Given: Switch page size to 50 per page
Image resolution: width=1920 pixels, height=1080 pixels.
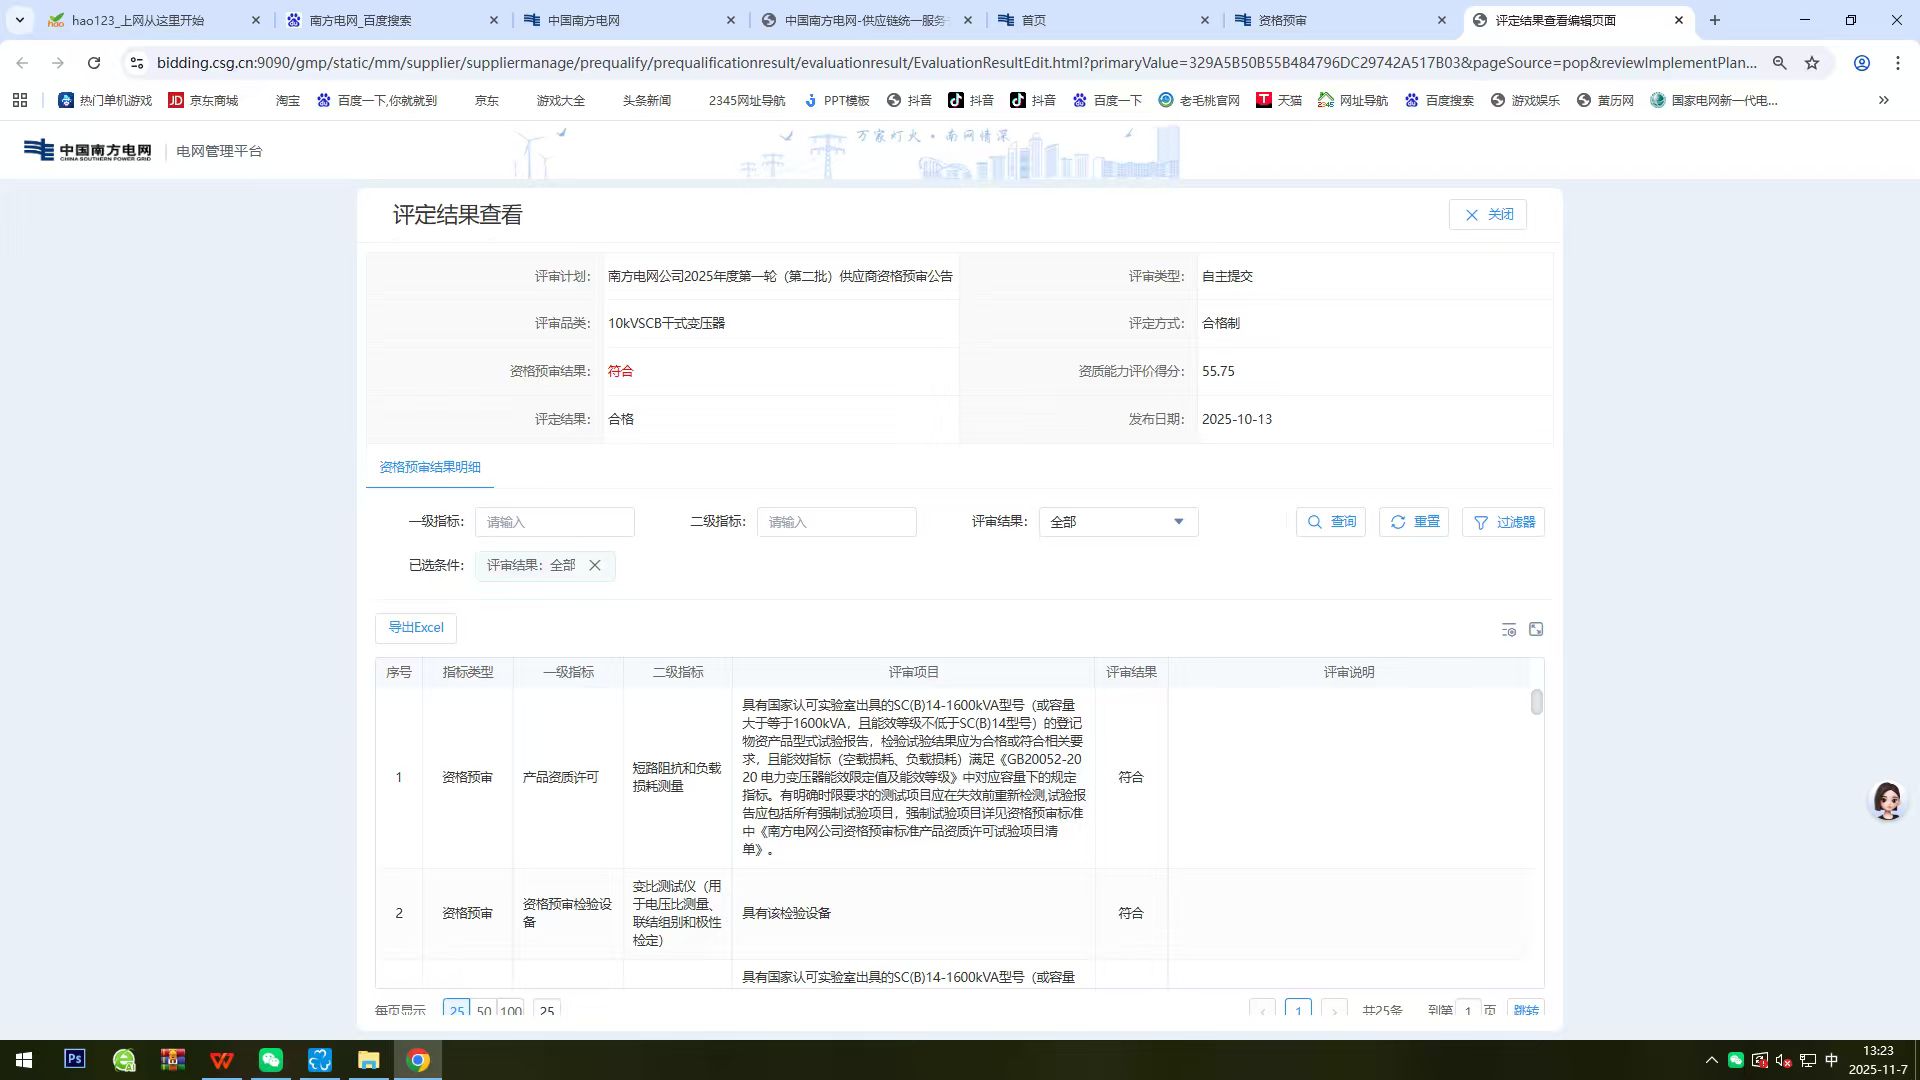Looking at the screenshot, I should [x=484, y=1011].
